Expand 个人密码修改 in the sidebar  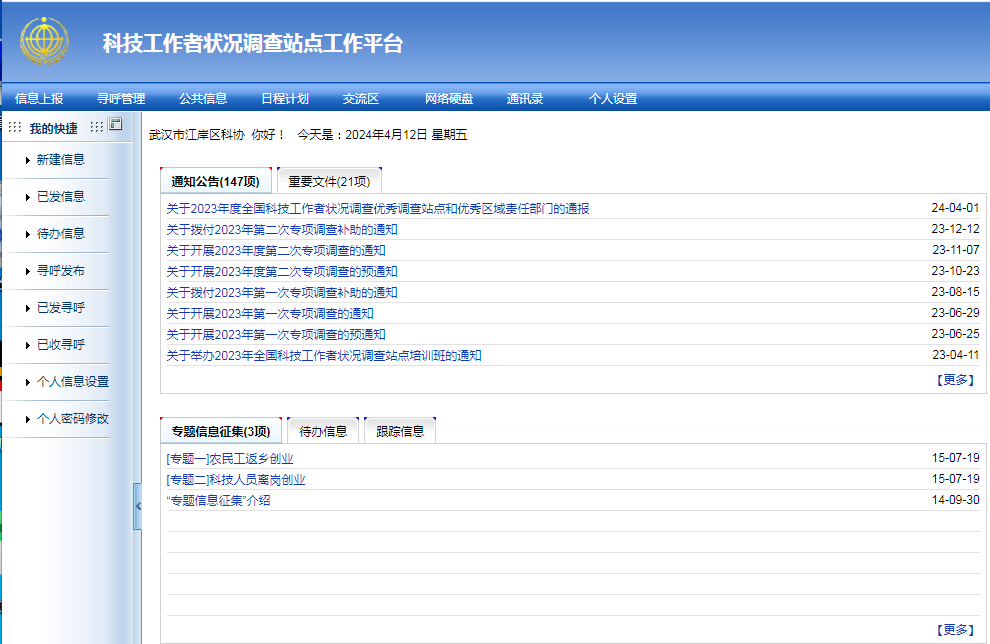tap(72, 419)
